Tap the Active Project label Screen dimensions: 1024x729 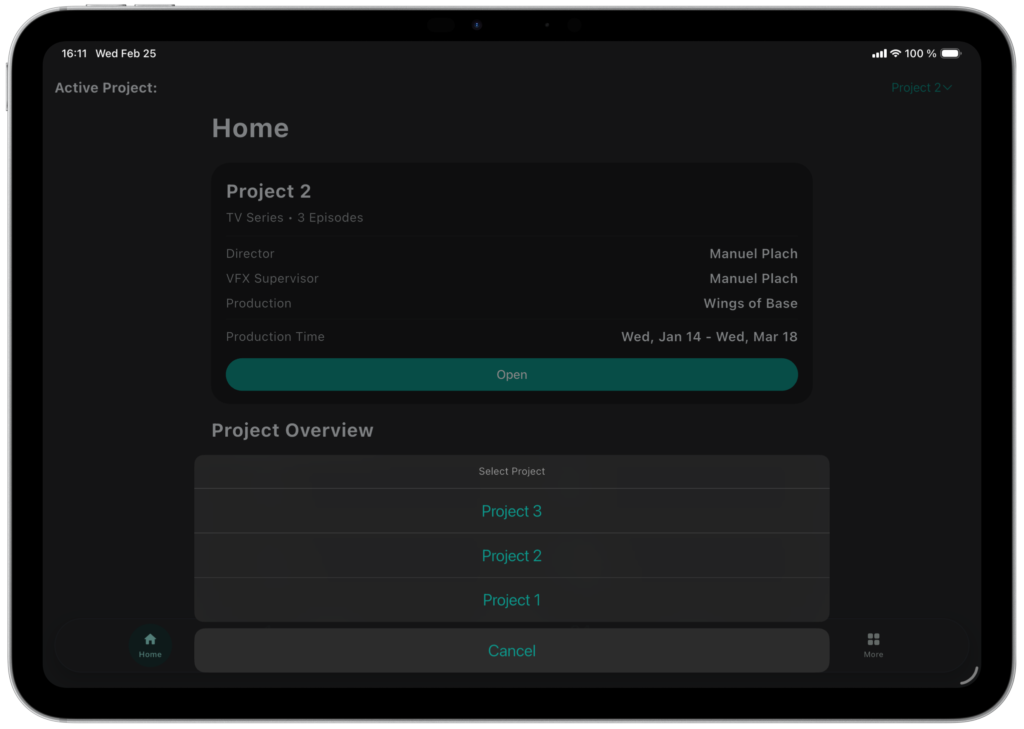(105, 88)
